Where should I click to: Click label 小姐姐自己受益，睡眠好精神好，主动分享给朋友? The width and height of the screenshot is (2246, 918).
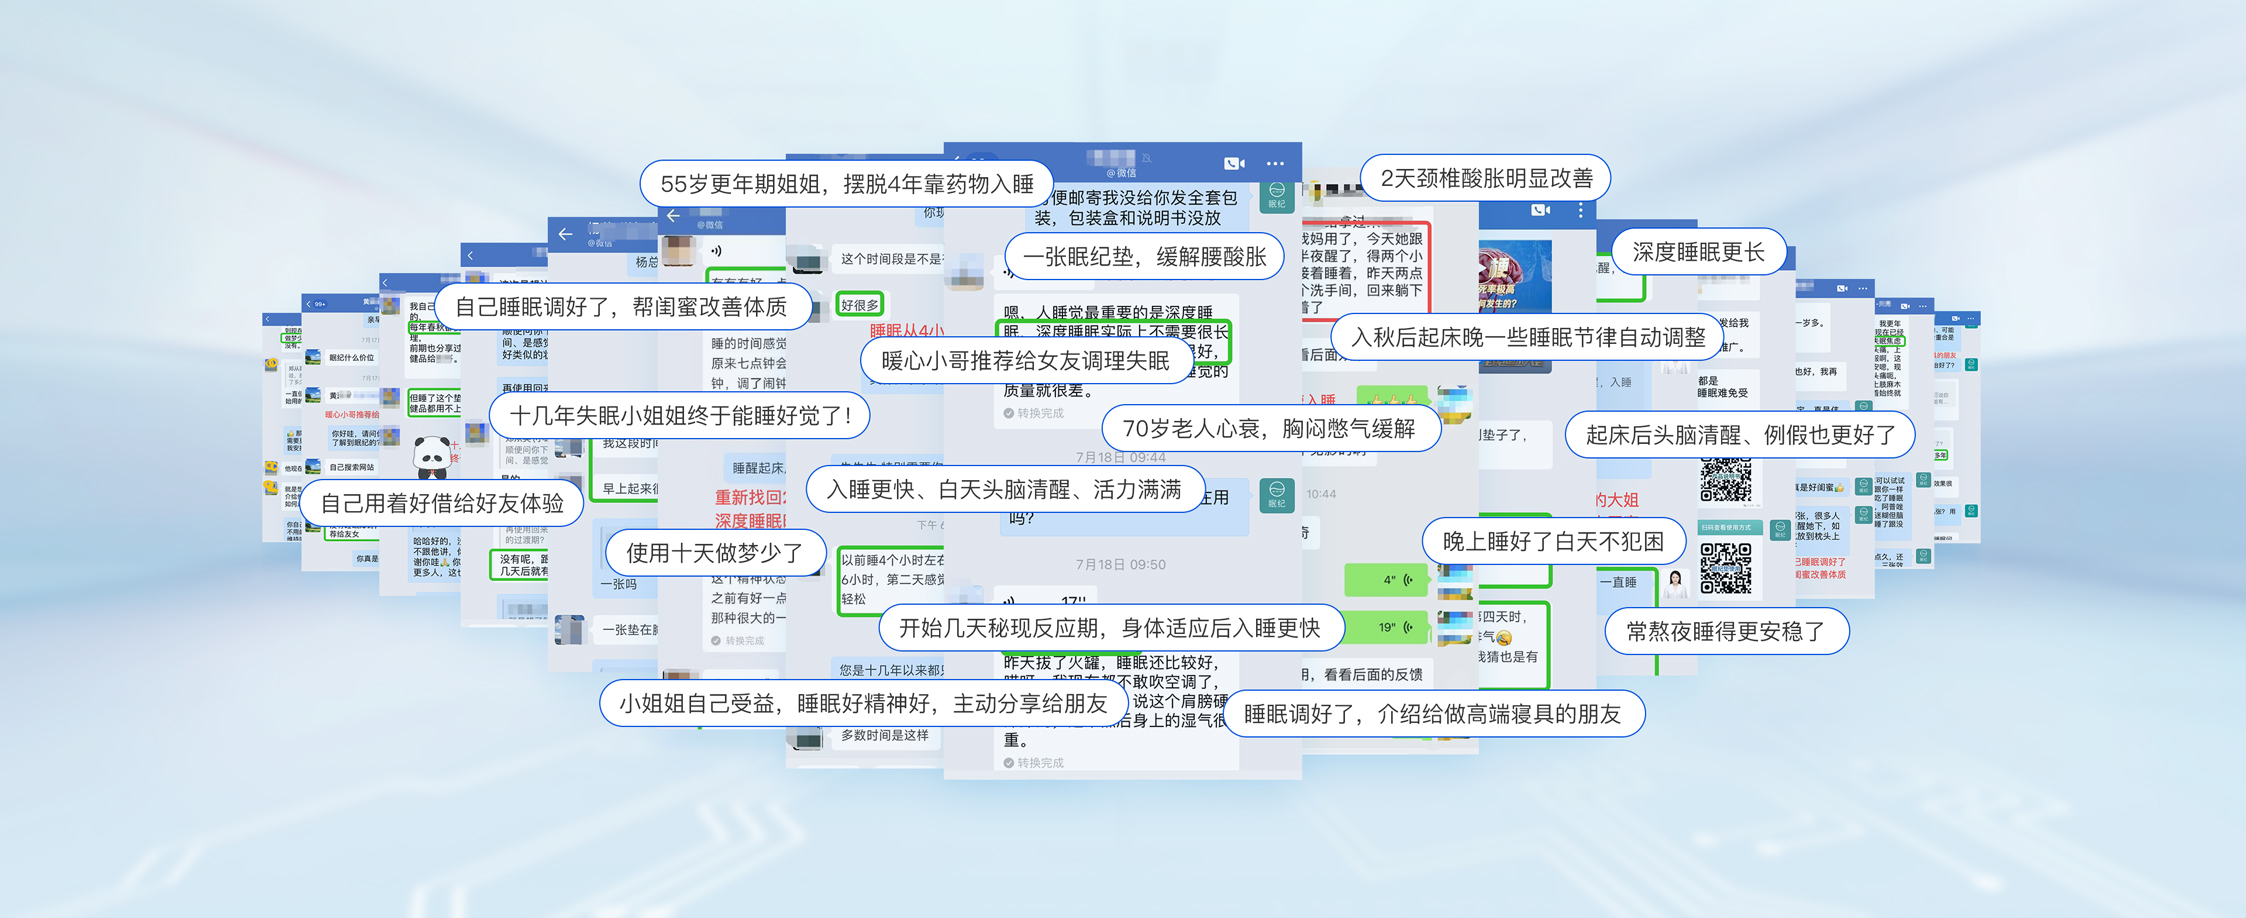pos(864,703)
